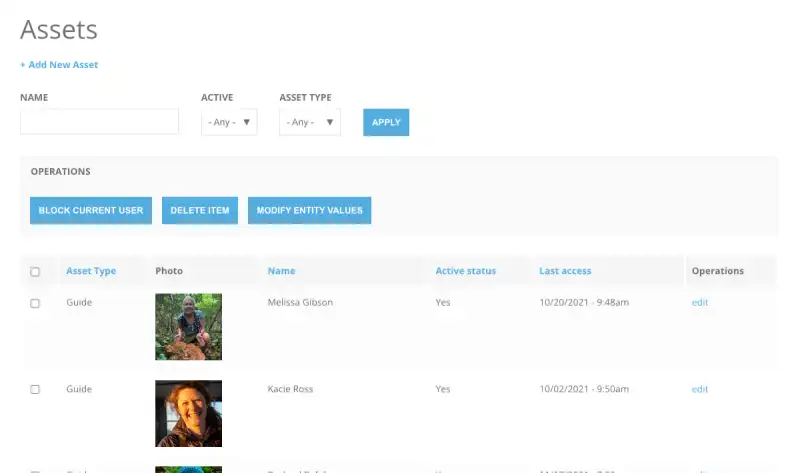The width and height of the screenshot is (800, 473).
Task: Click the Block Current User button
Action: [x=91, y=210]
